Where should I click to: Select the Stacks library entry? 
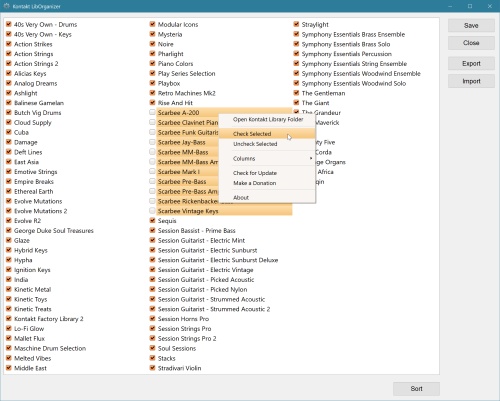pos(167,358)
